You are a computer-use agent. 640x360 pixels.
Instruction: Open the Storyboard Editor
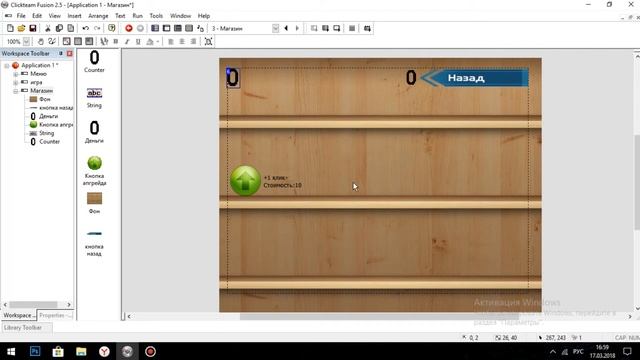[155, 28]
